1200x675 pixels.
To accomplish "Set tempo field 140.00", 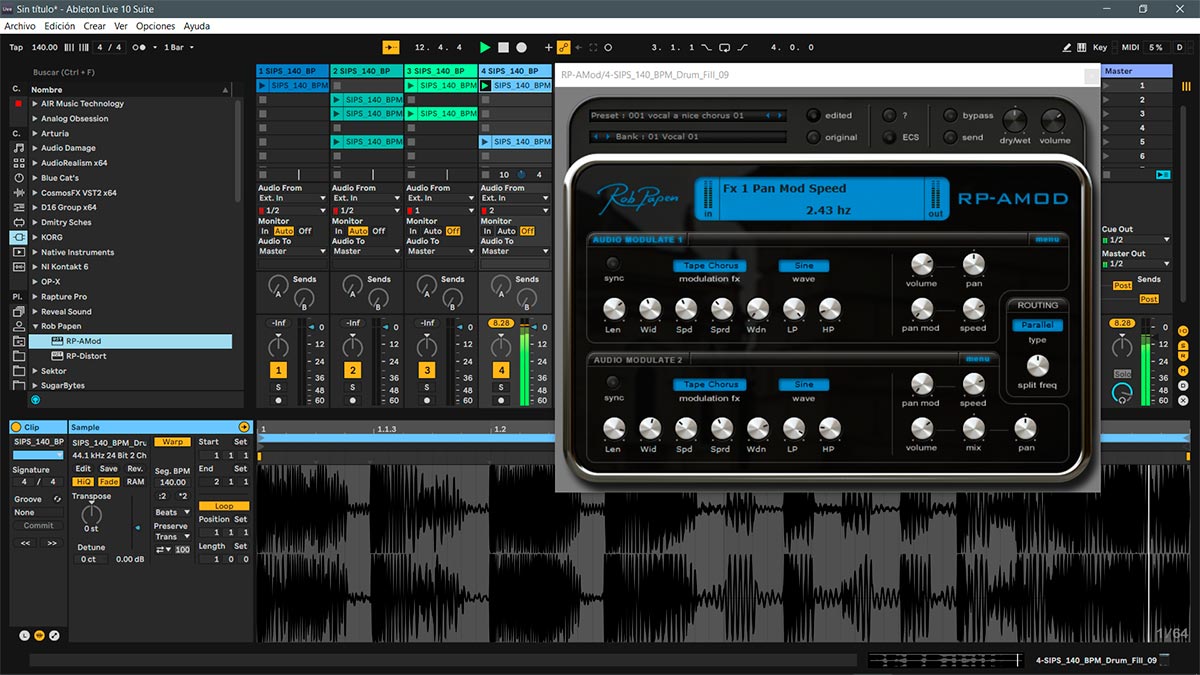I will coord(45,47).
